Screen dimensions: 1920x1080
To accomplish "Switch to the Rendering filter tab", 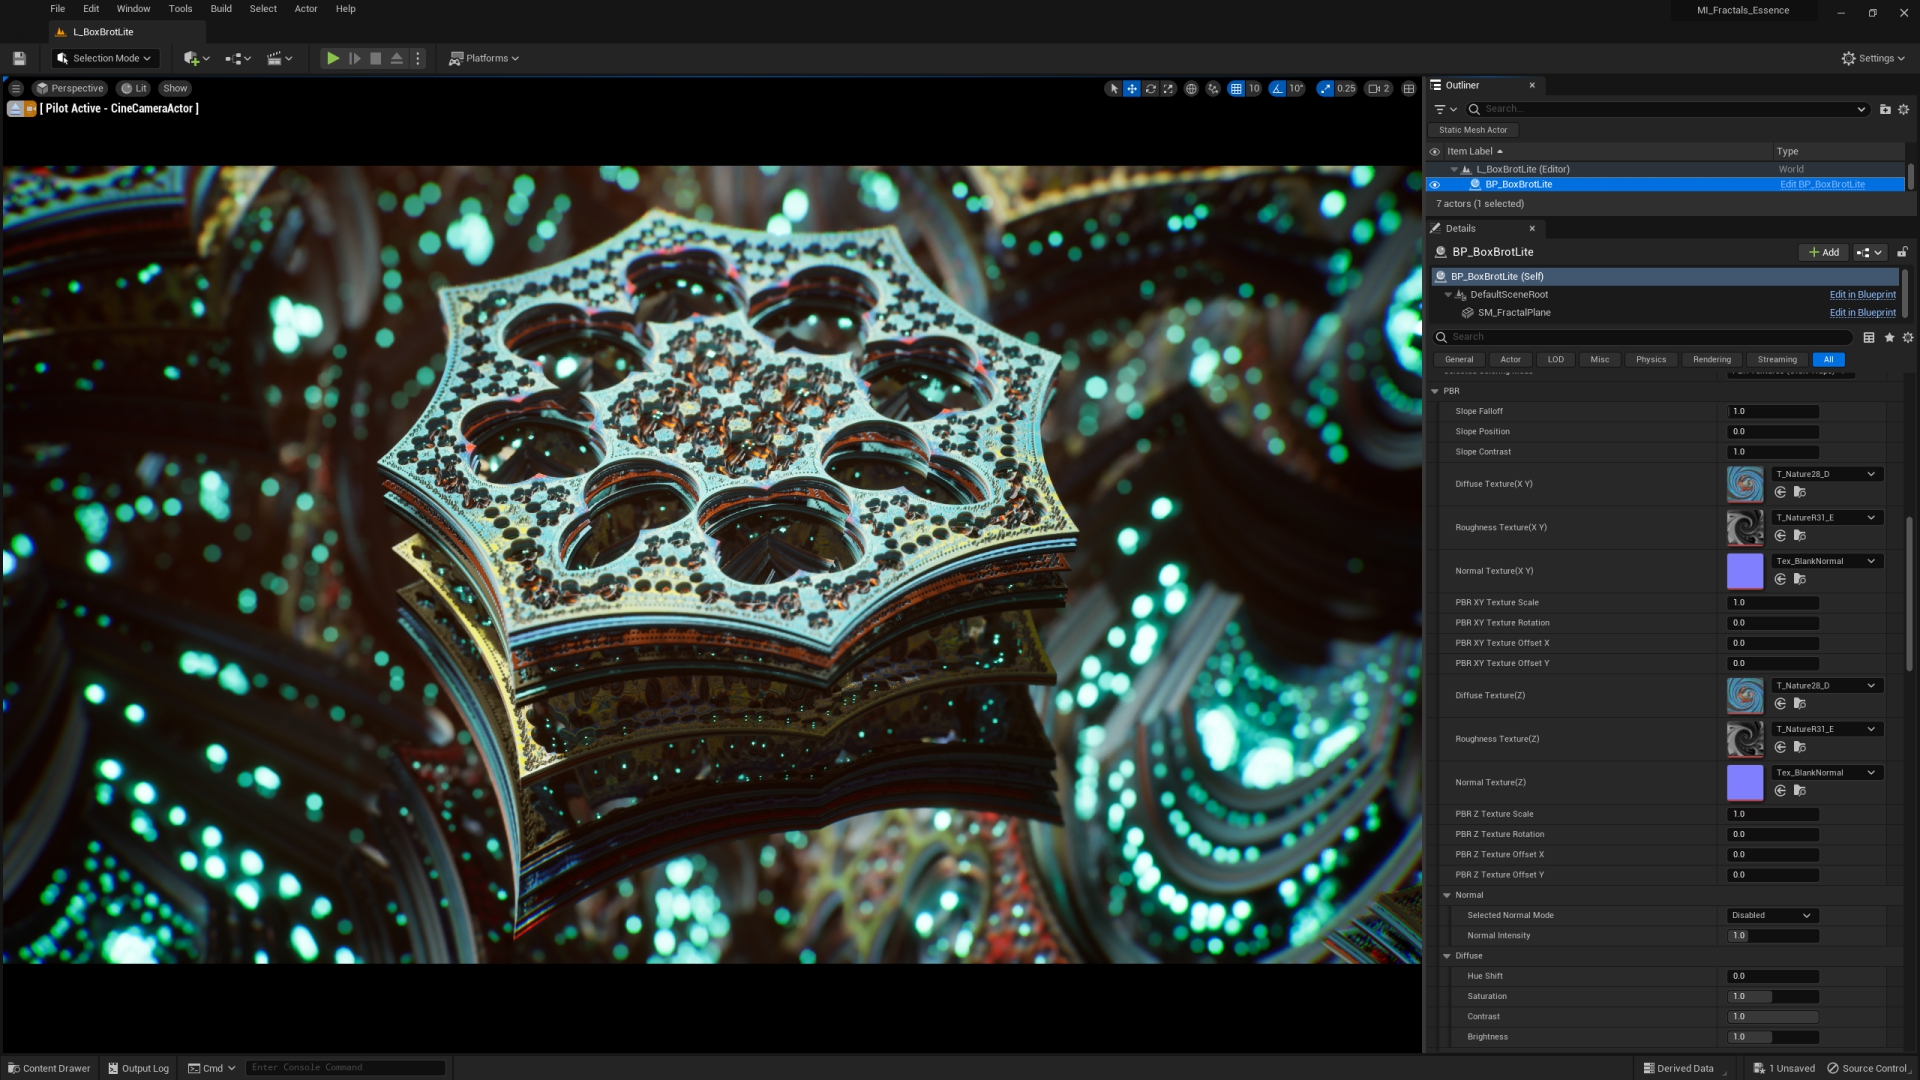I will (x=1711, y=359).
